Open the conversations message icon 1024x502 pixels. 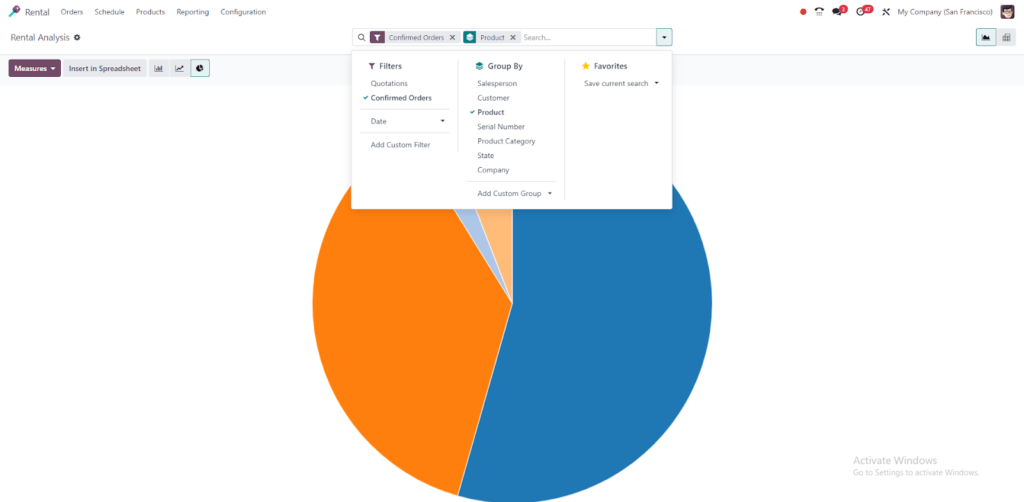point(838,12)
